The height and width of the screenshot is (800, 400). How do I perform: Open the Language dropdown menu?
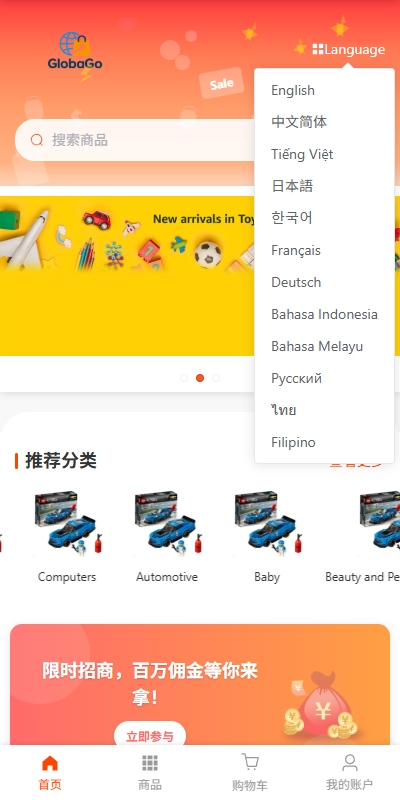[348, 49]
